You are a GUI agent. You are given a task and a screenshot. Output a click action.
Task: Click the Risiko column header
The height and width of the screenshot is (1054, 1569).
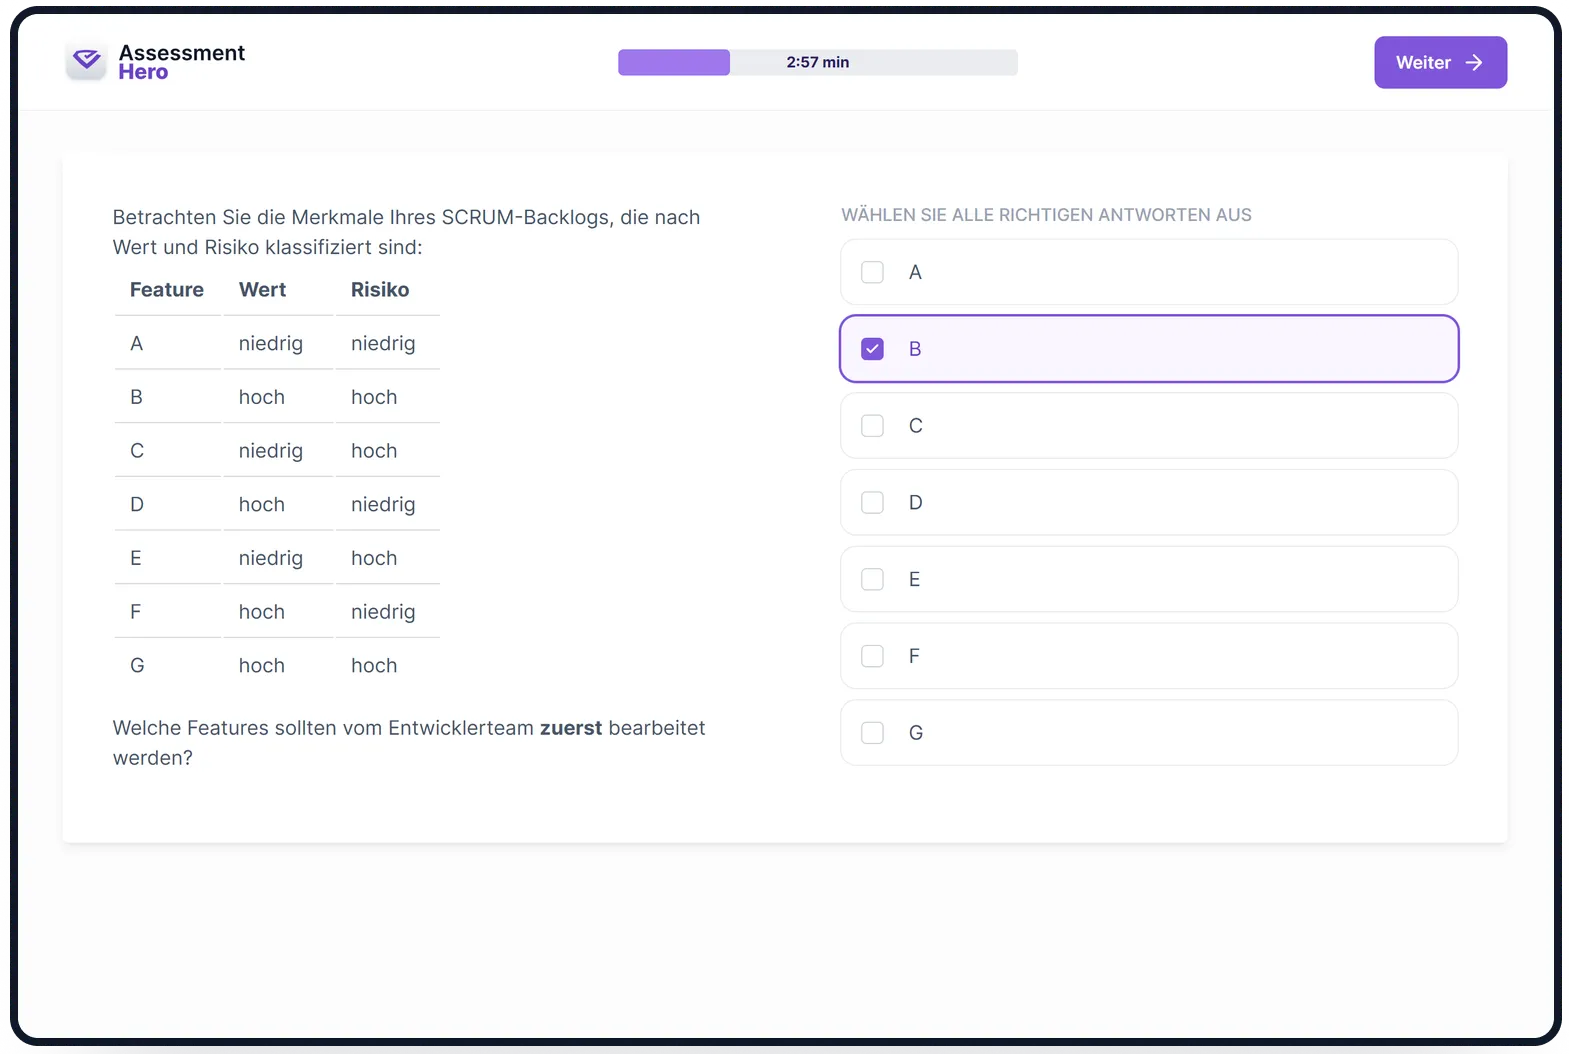pyautogui.click(x=380, y=290)
